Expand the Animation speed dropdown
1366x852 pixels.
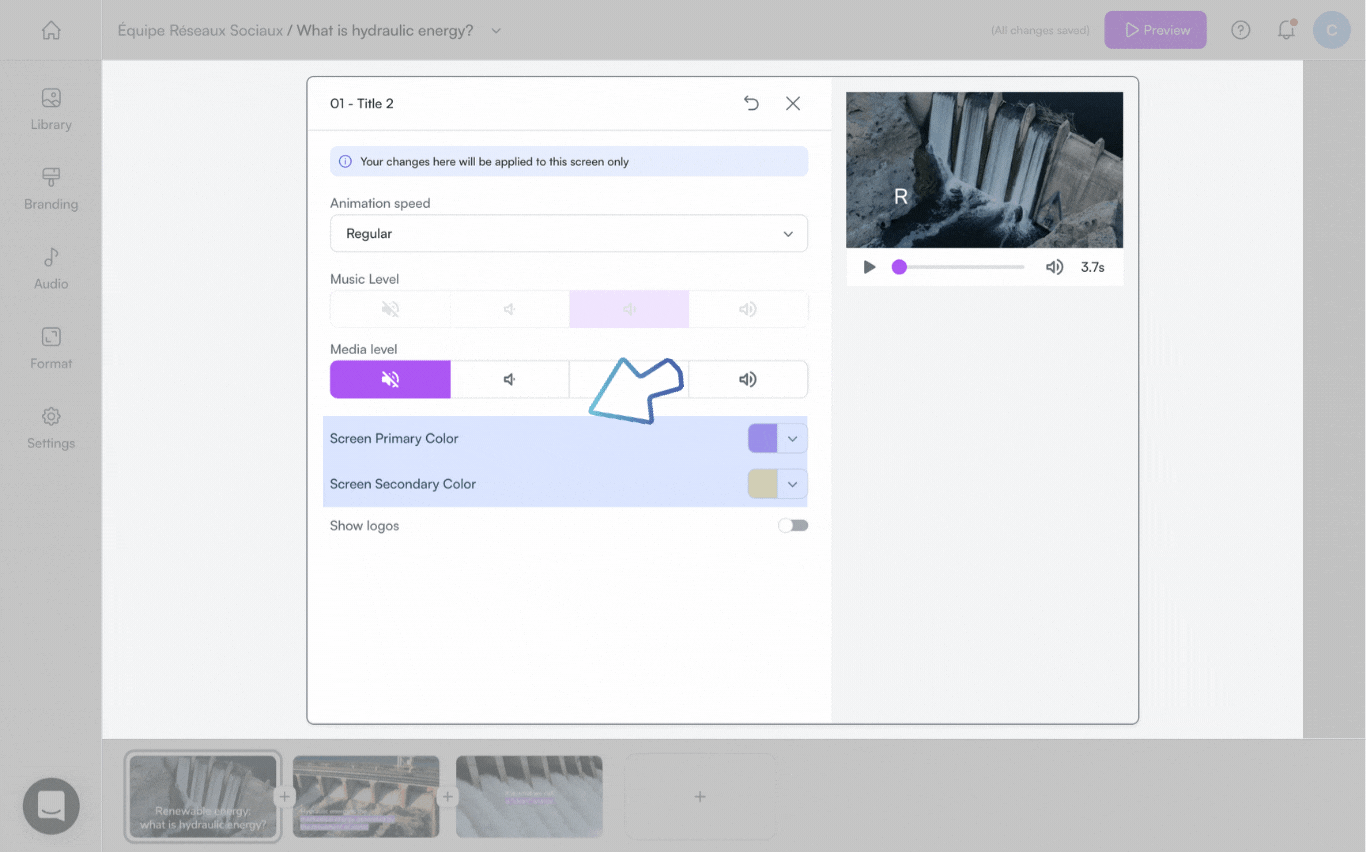click(568, 234)
